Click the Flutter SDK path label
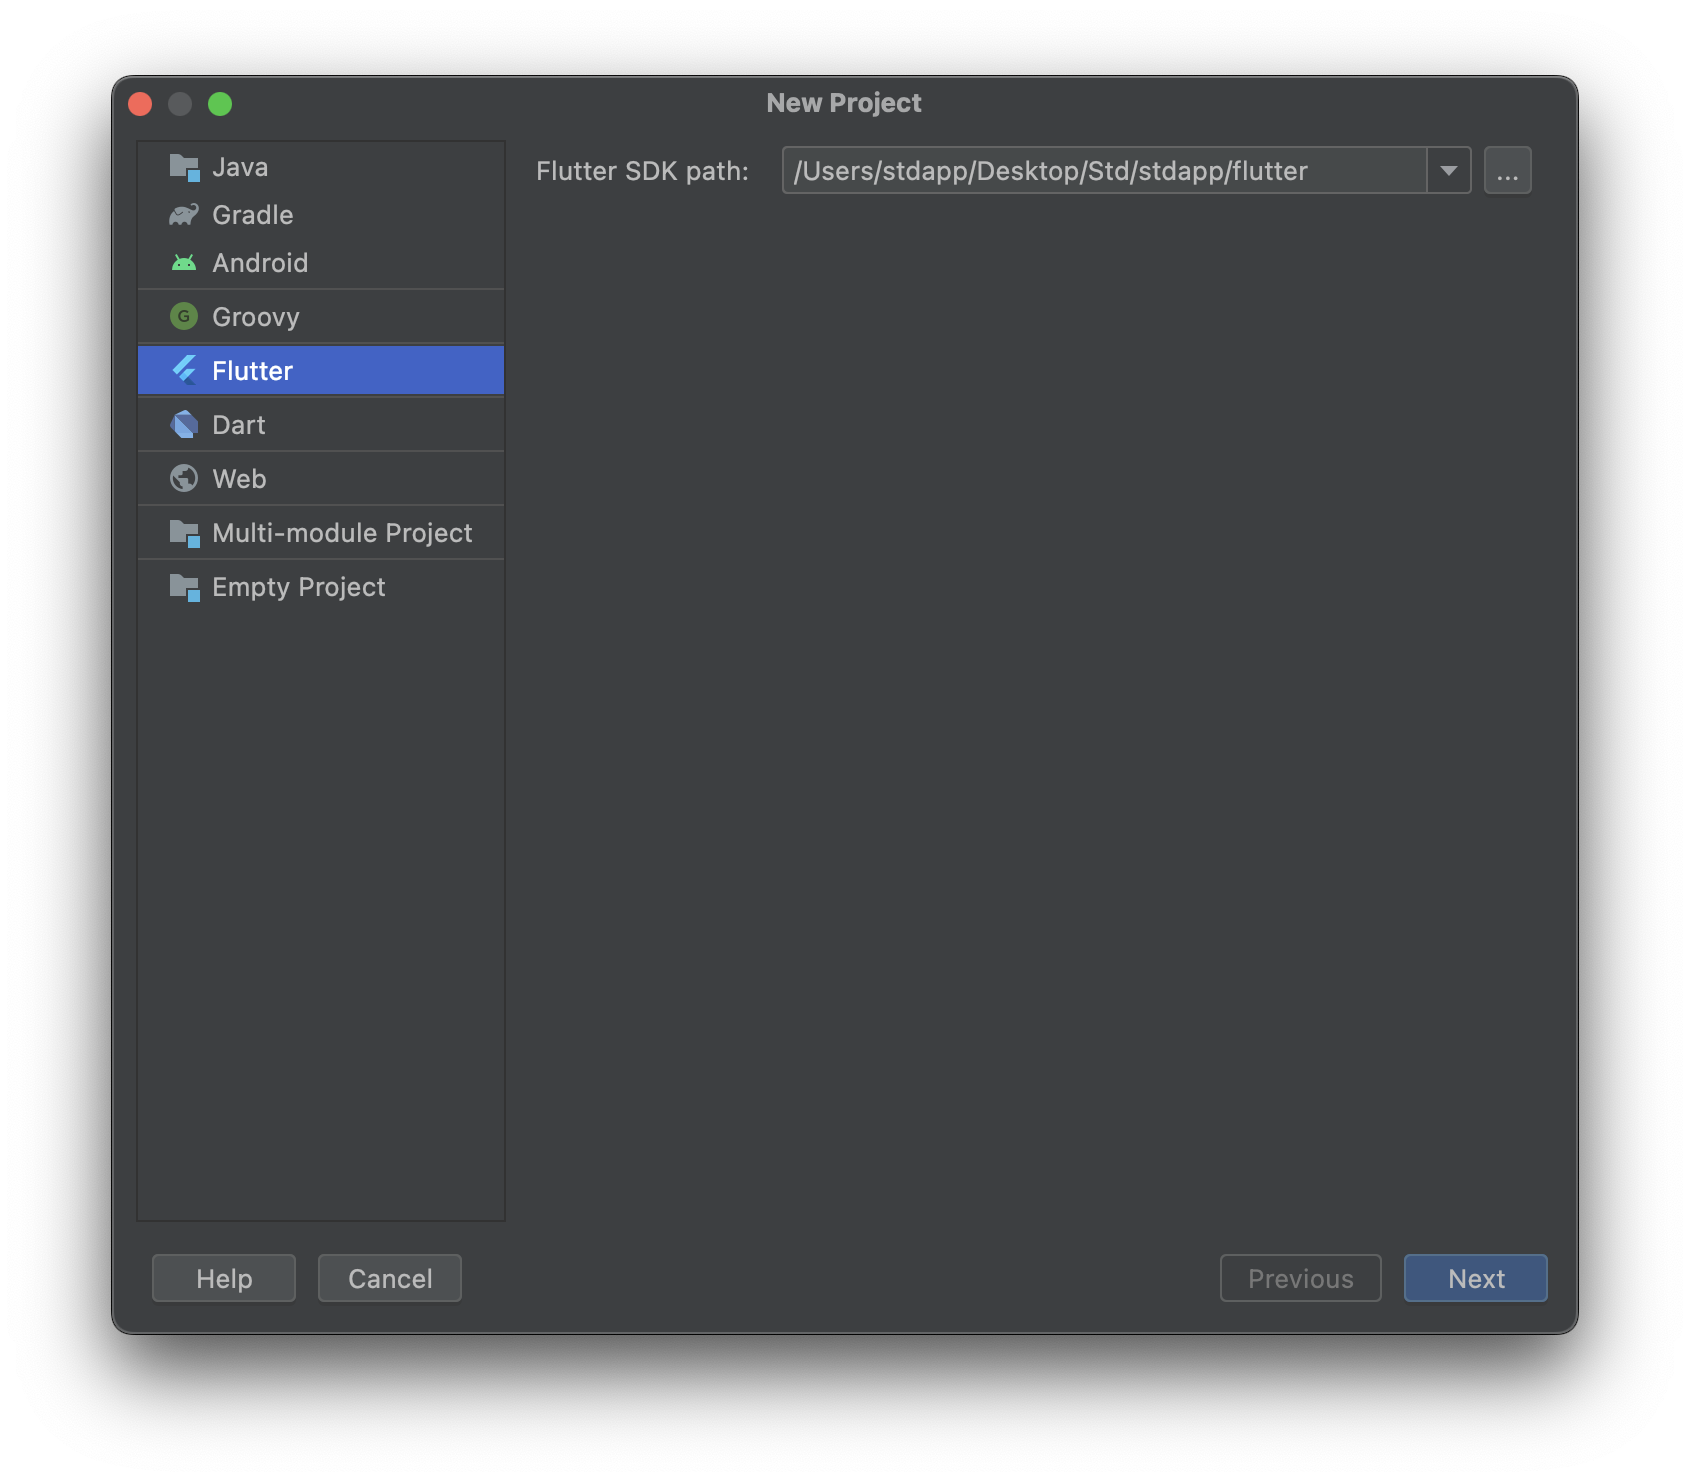This screenshot has width=1690, height=1482. 642,171
